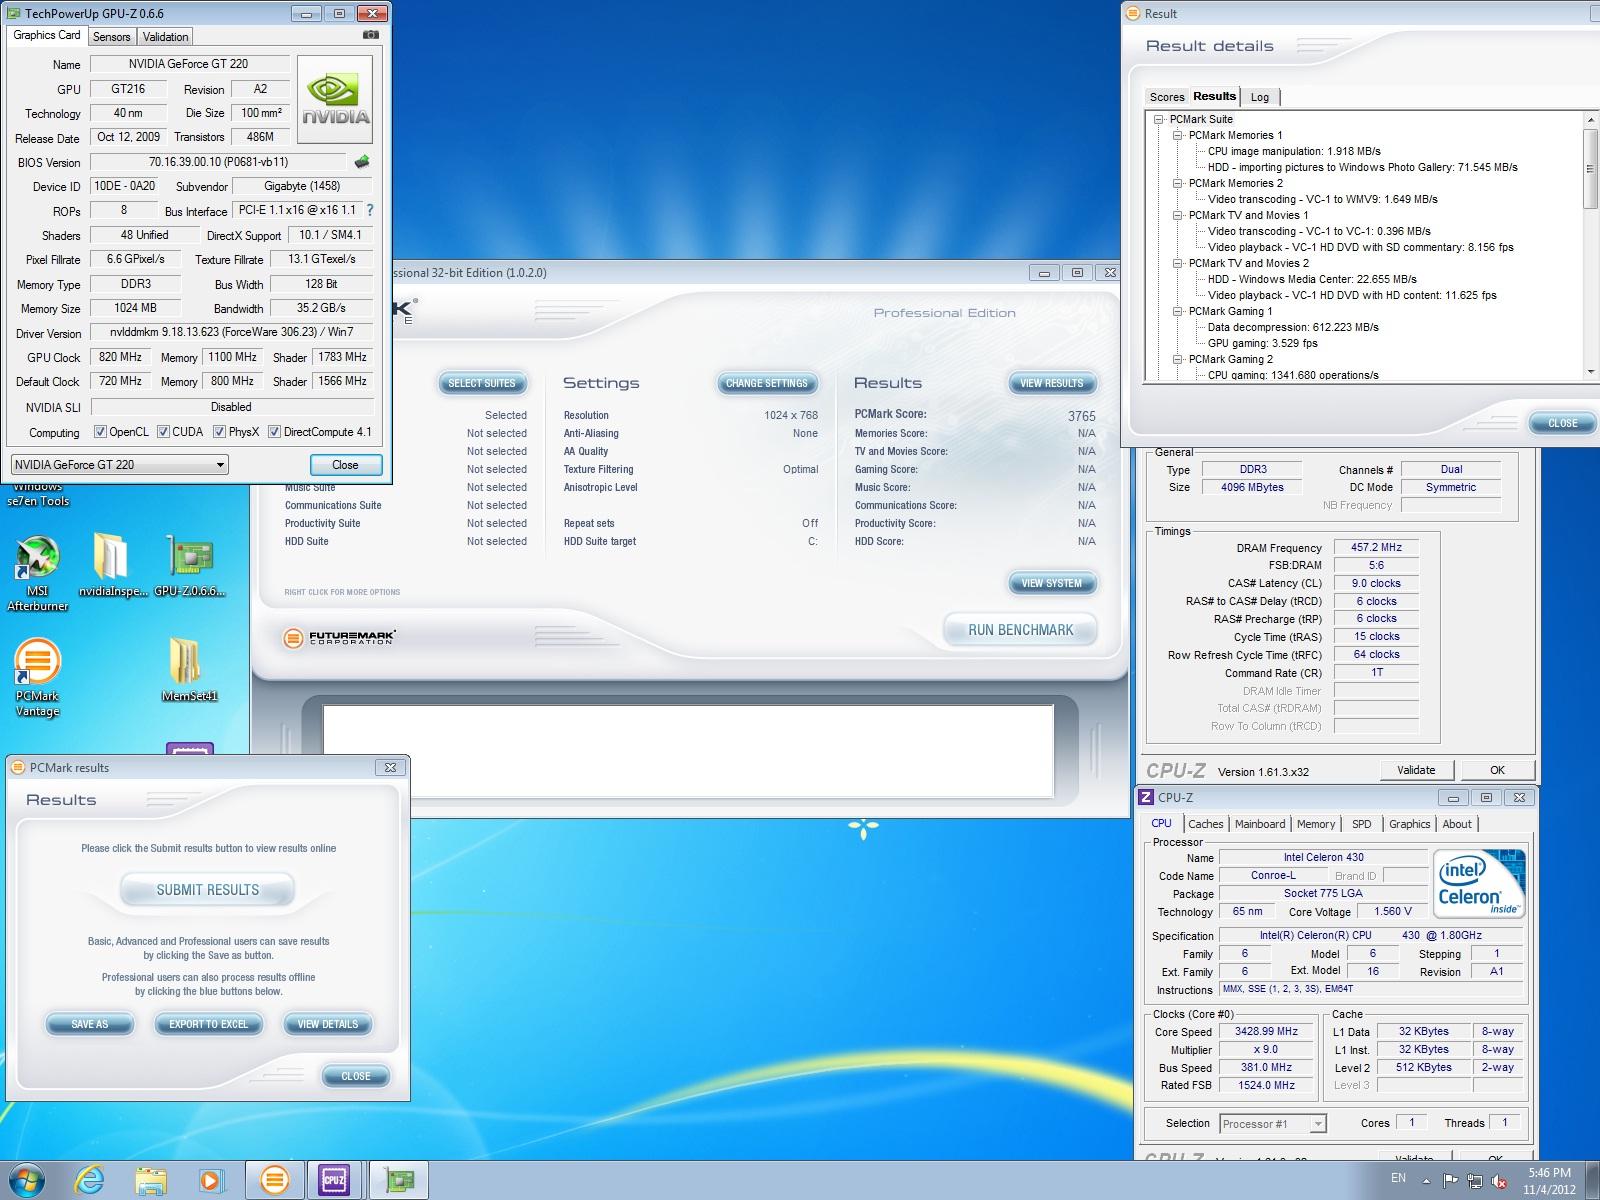Click the Intel Celeron inside logo

click(x=1479, y=883)
